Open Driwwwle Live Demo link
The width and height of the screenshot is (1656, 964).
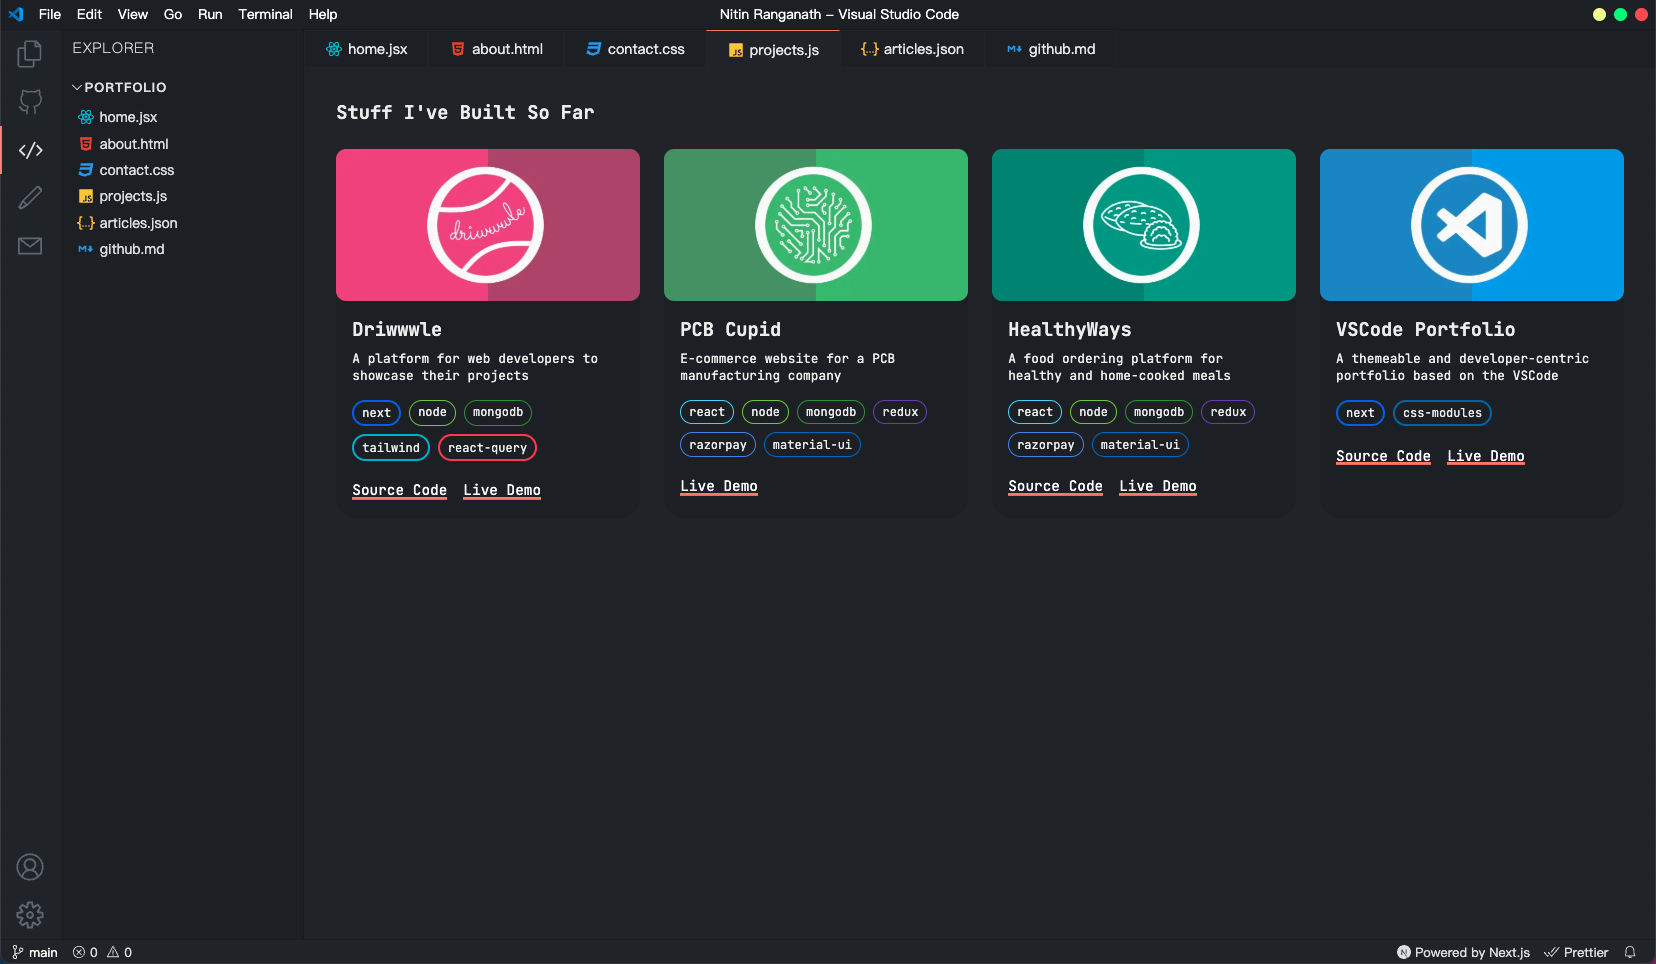point(502,490)
